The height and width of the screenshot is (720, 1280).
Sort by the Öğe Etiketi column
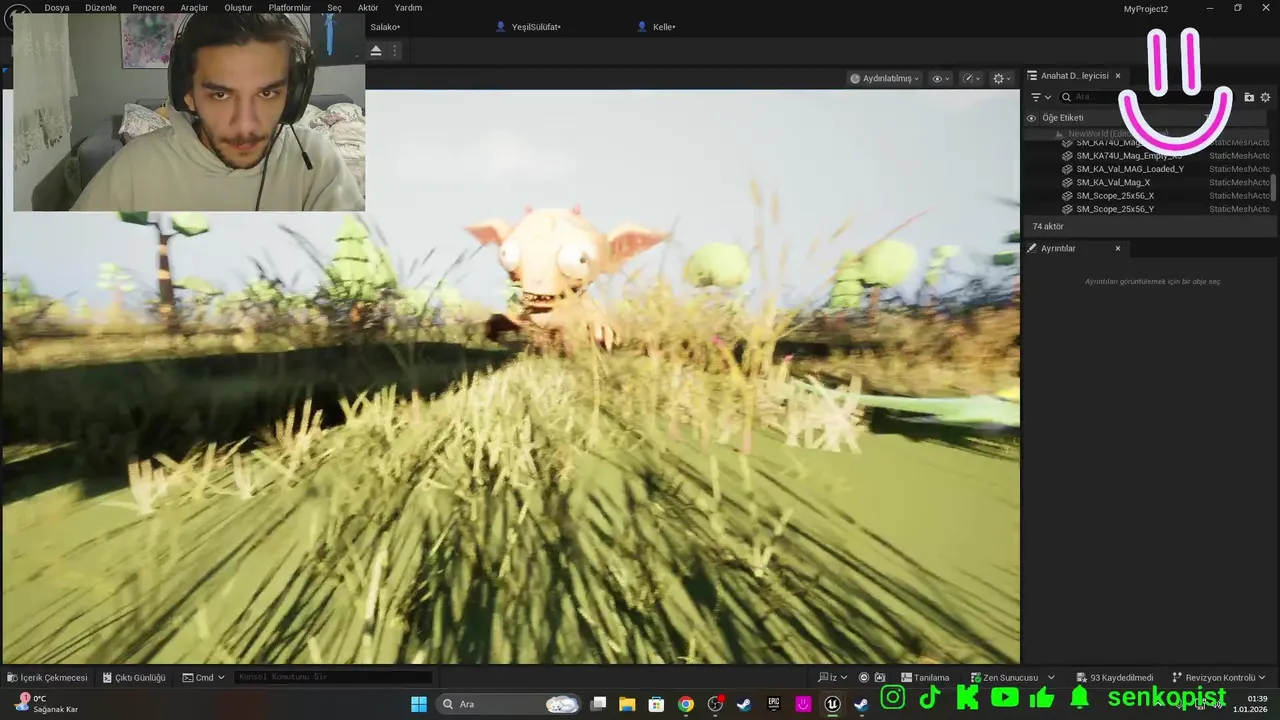1062,118
